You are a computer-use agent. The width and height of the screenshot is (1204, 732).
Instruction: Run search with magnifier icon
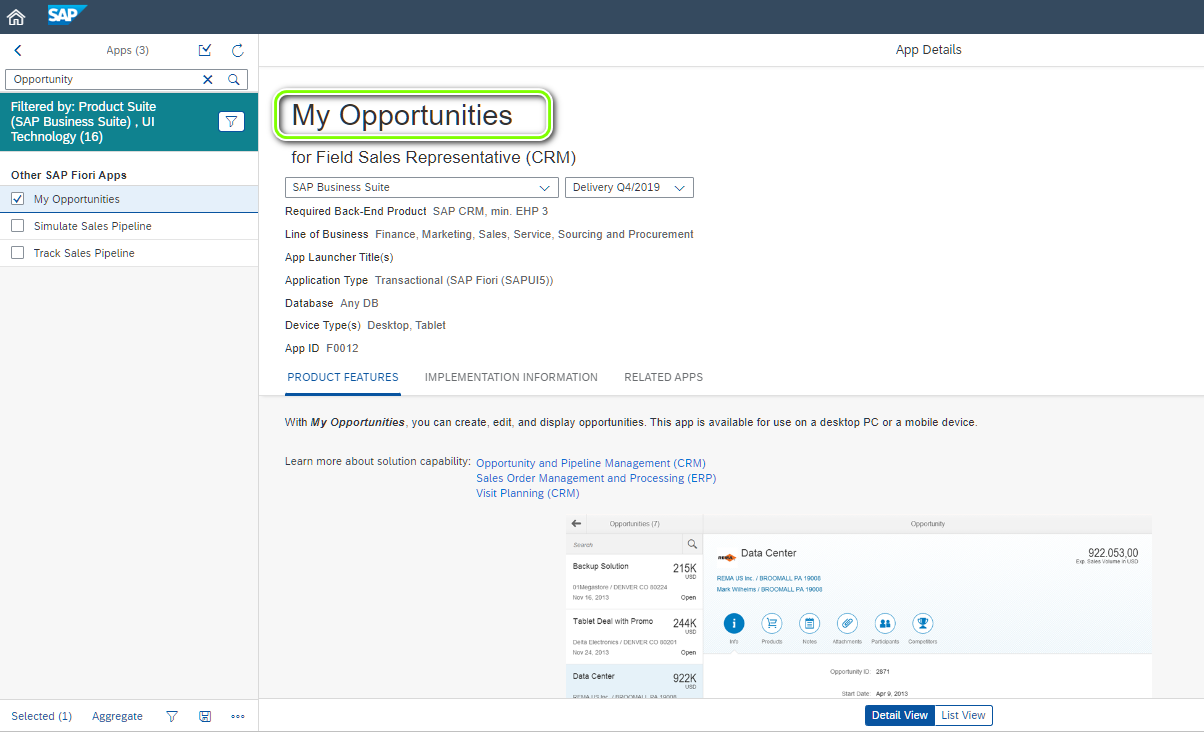pyautogui.click(x=233, y=79)
